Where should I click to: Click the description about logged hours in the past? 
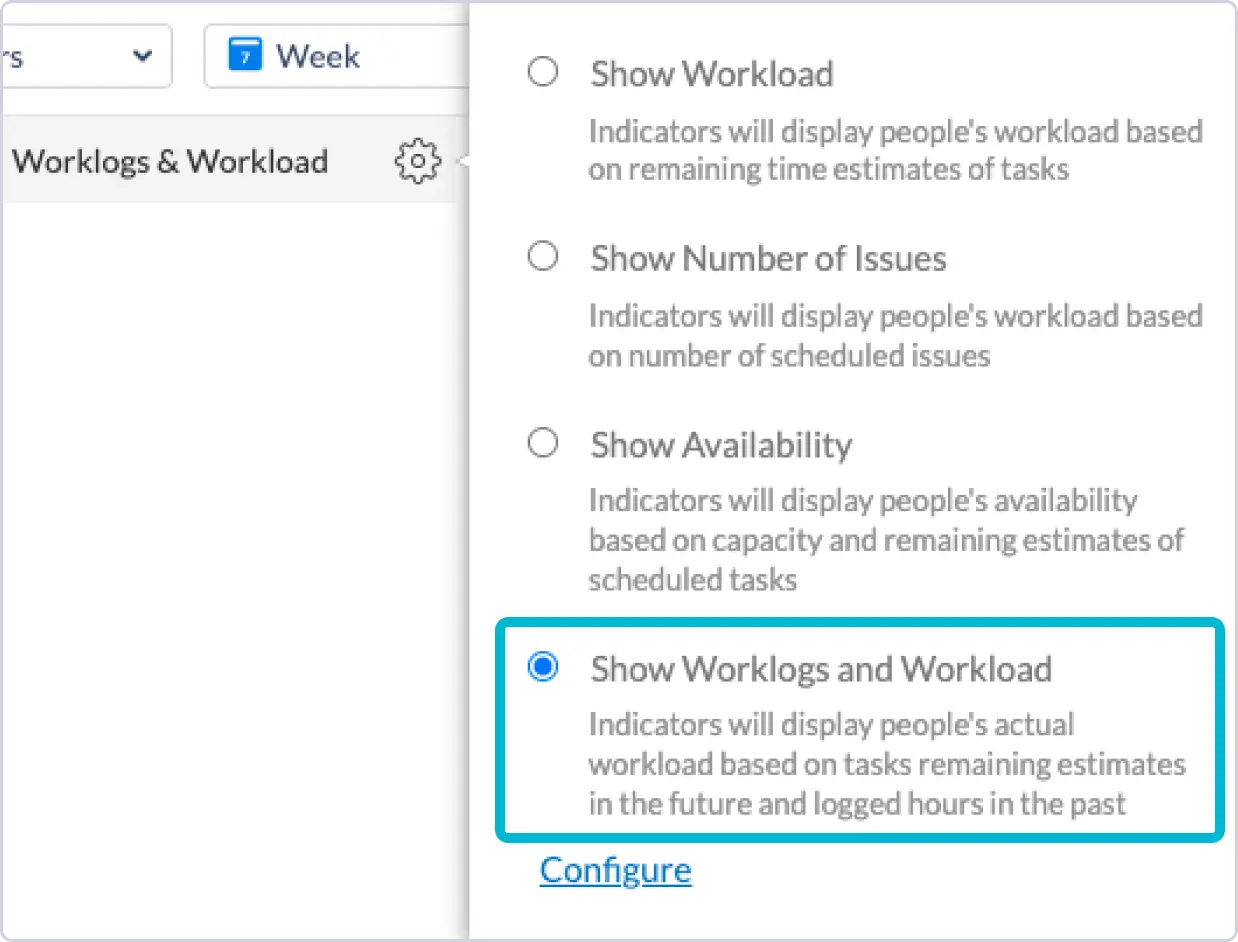pos(886,763)
